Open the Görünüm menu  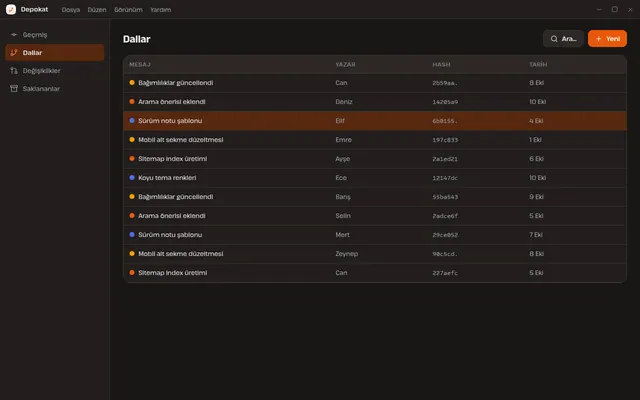click(128, 9)
